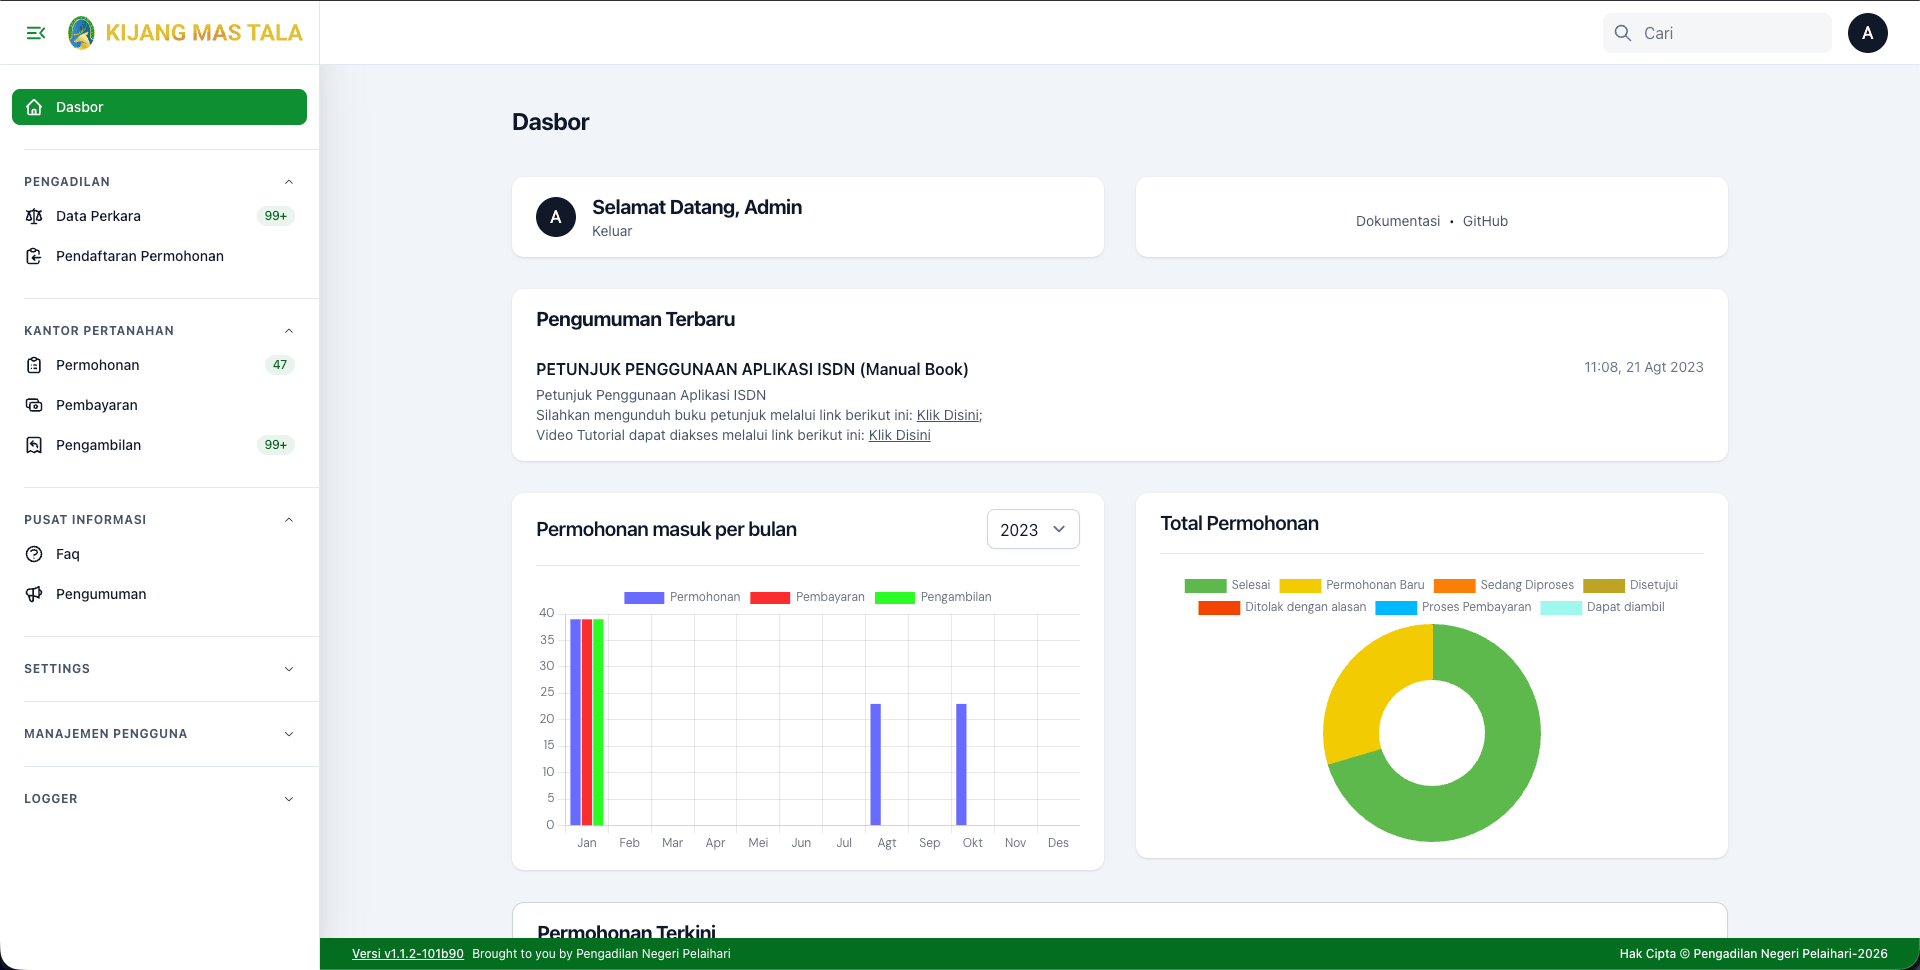This screenshot has height=970, width=1920.
Task: Focus the Cari search field
Action: click(1717, 33)
